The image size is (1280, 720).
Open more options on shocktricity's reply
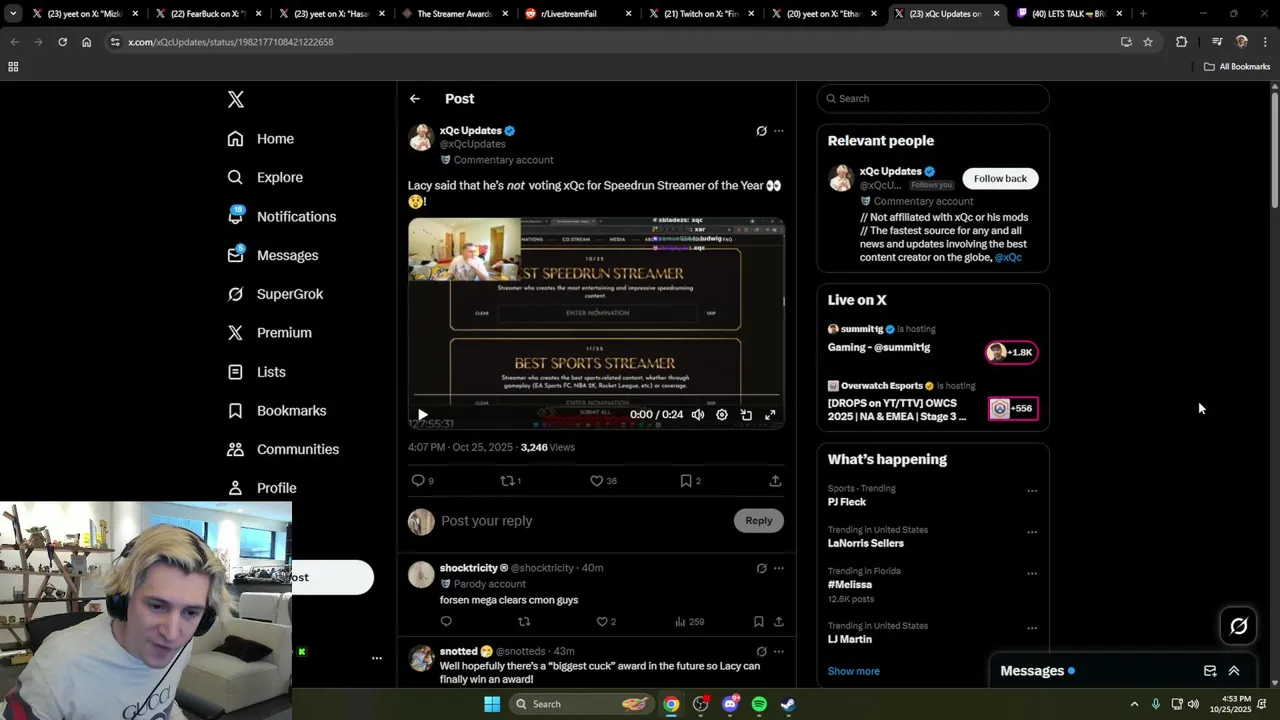click(779, 568)
